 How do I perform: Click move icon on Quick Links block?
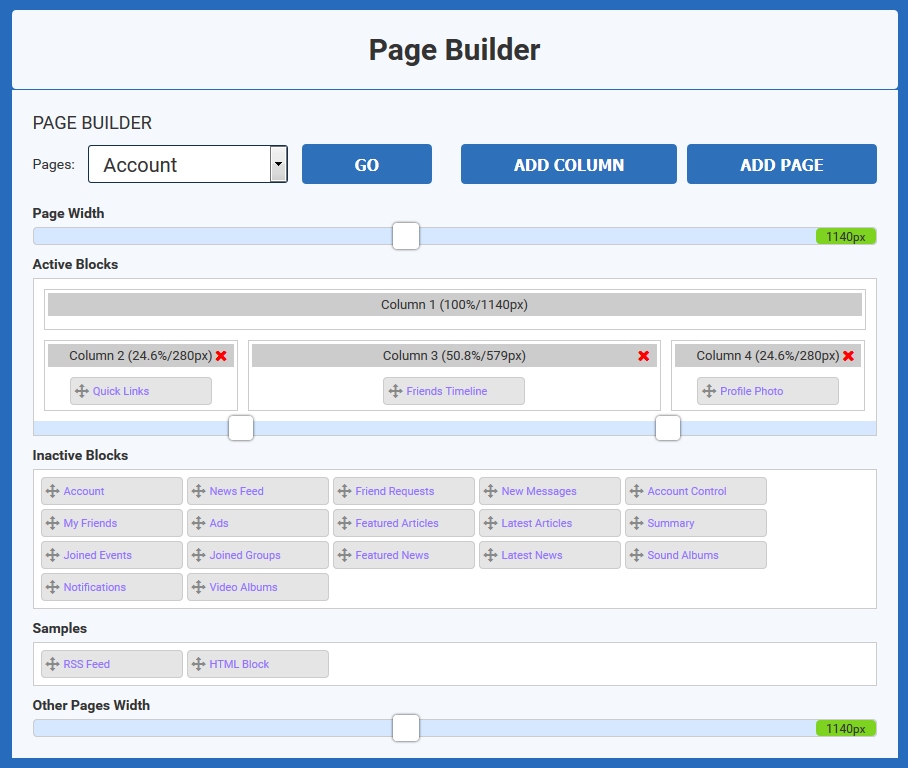(x=82, y=391)
